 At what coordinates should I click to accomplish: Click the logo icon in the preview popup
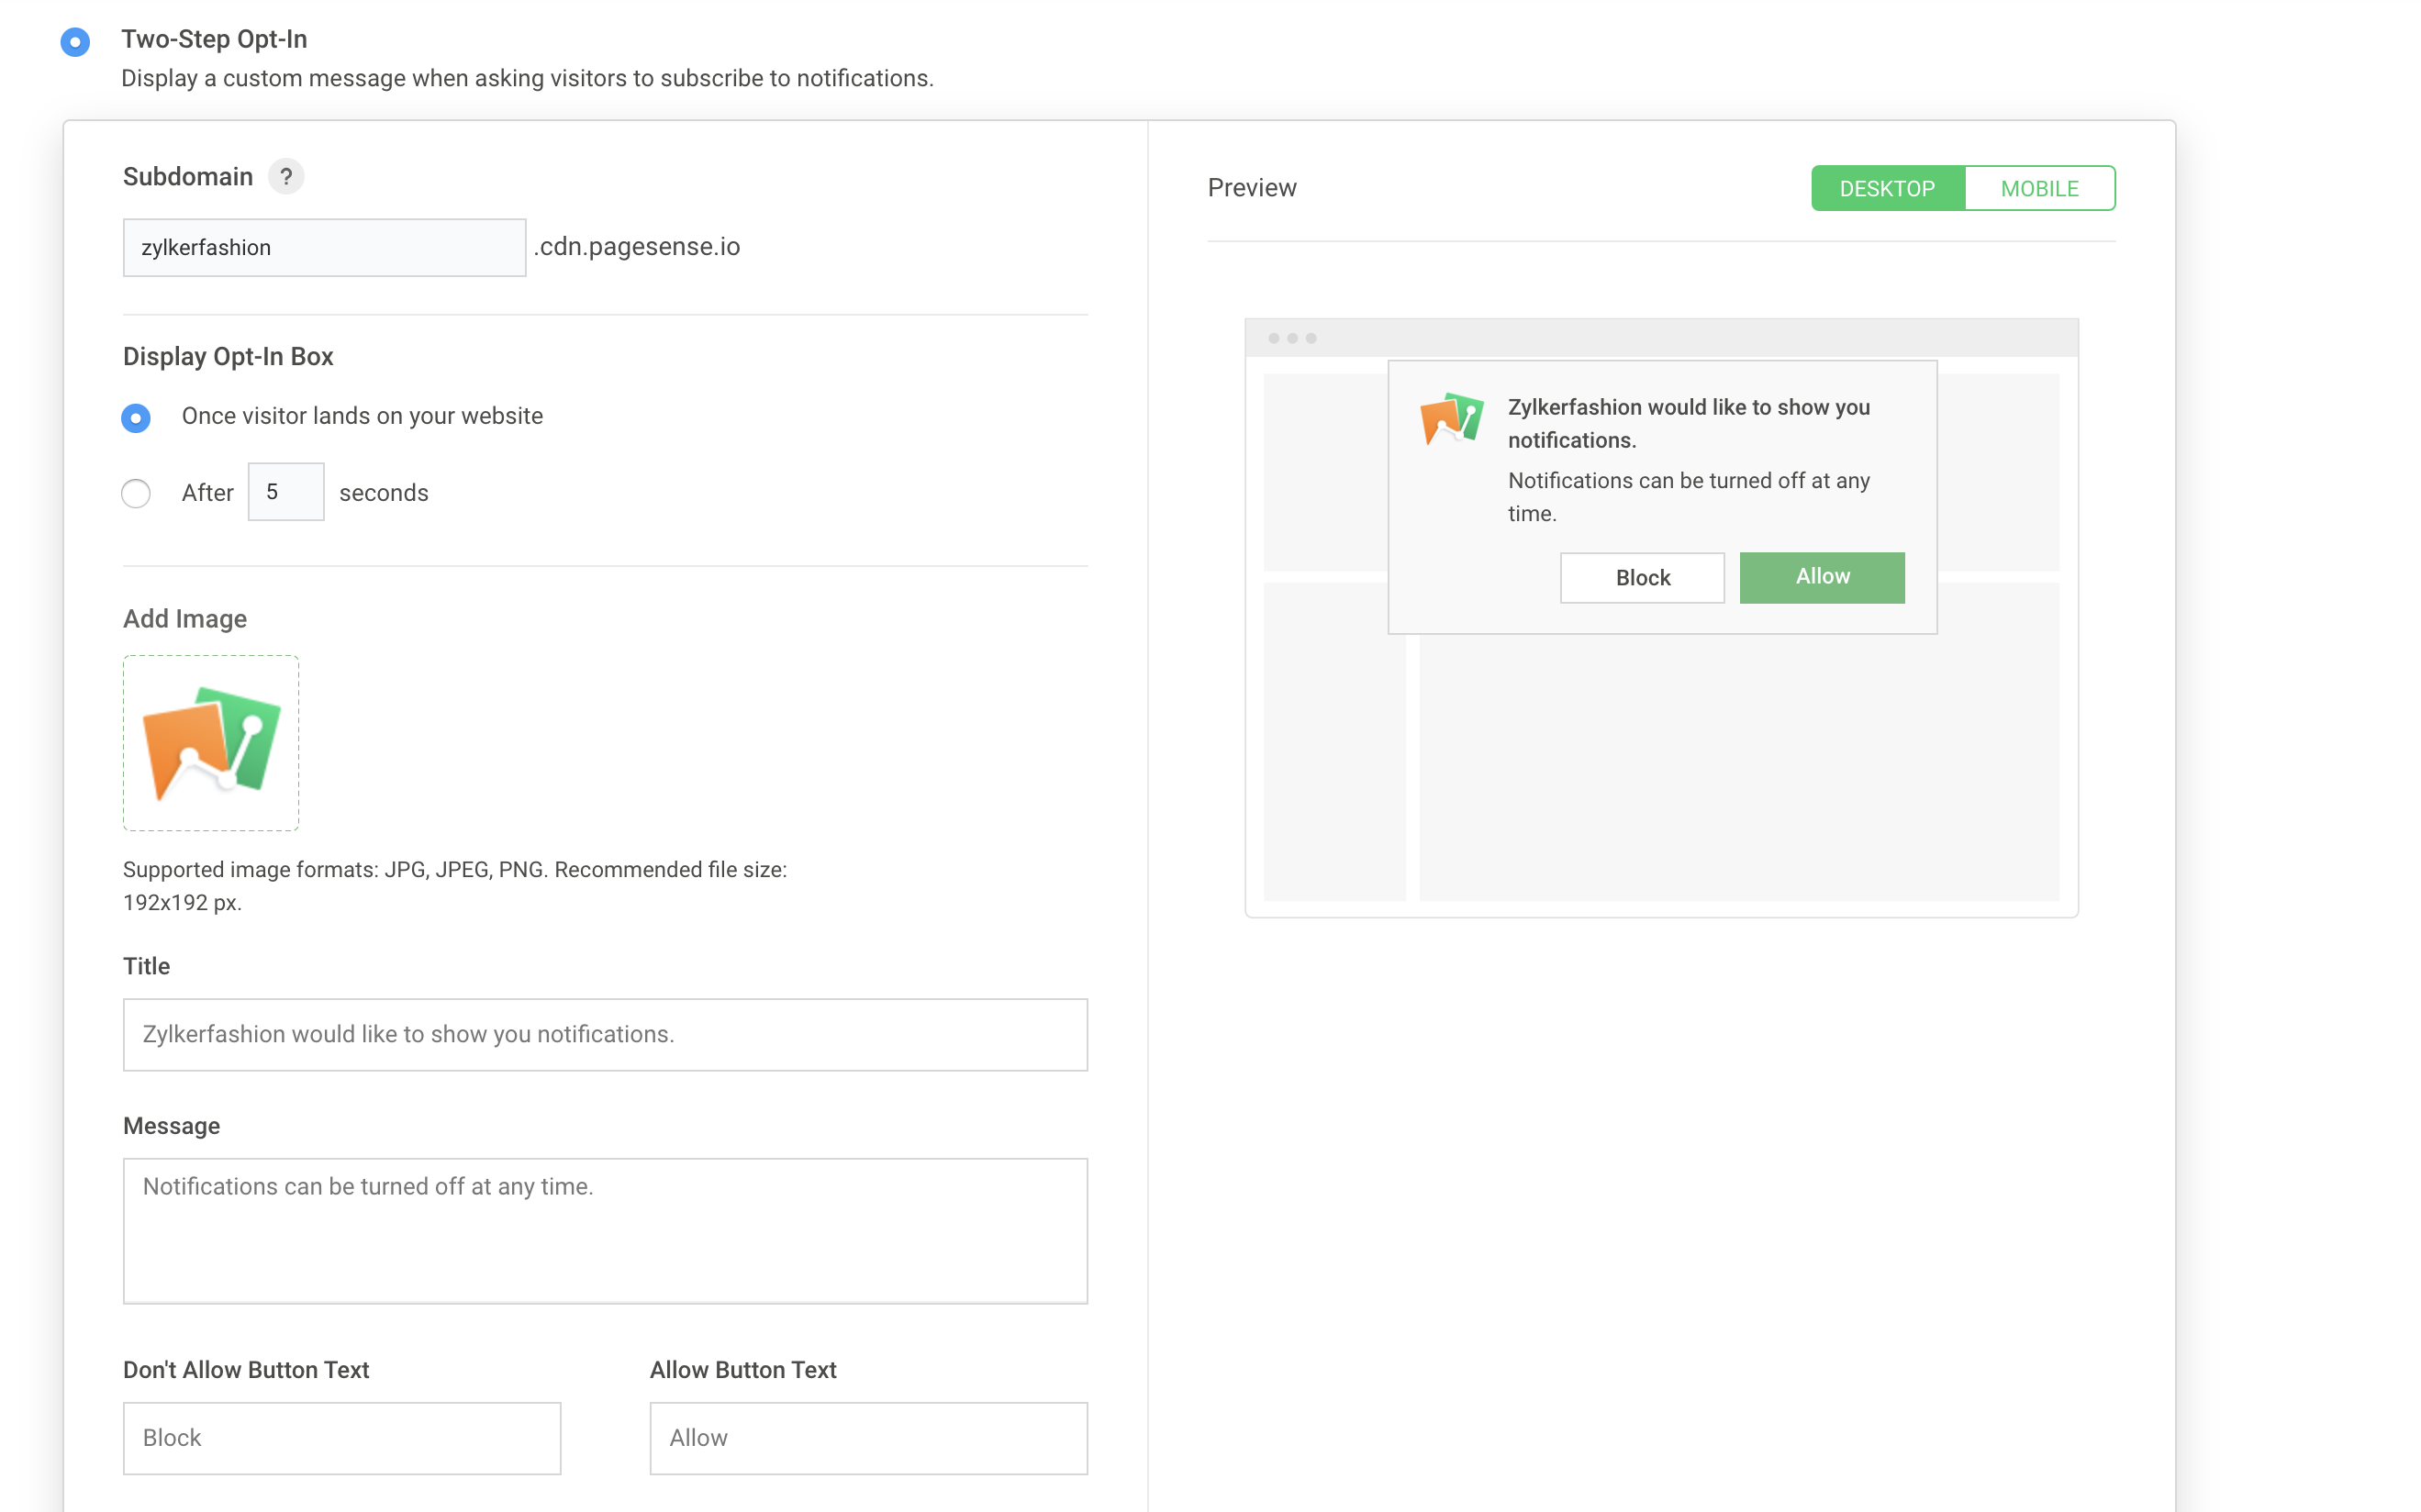[1451, 419]
